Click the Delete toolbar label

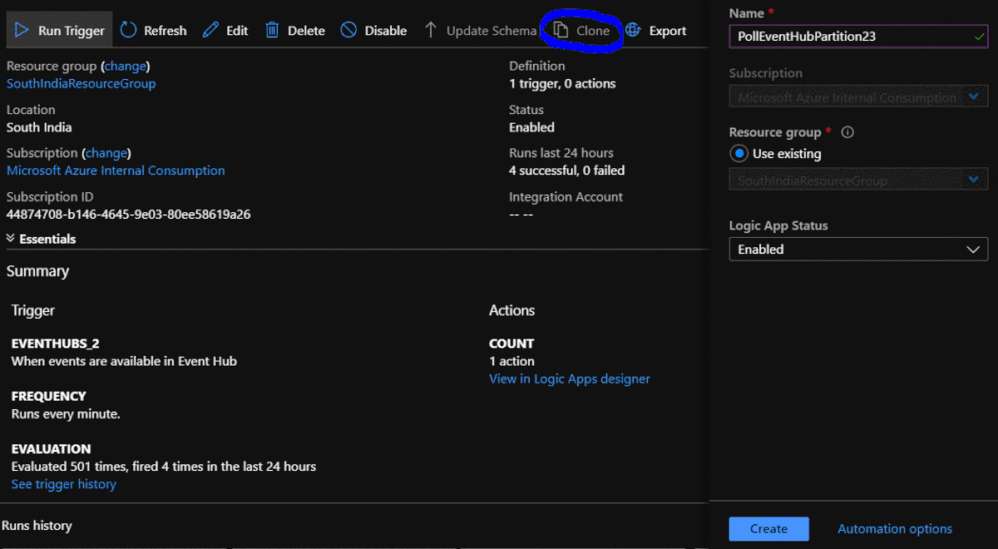306,31
